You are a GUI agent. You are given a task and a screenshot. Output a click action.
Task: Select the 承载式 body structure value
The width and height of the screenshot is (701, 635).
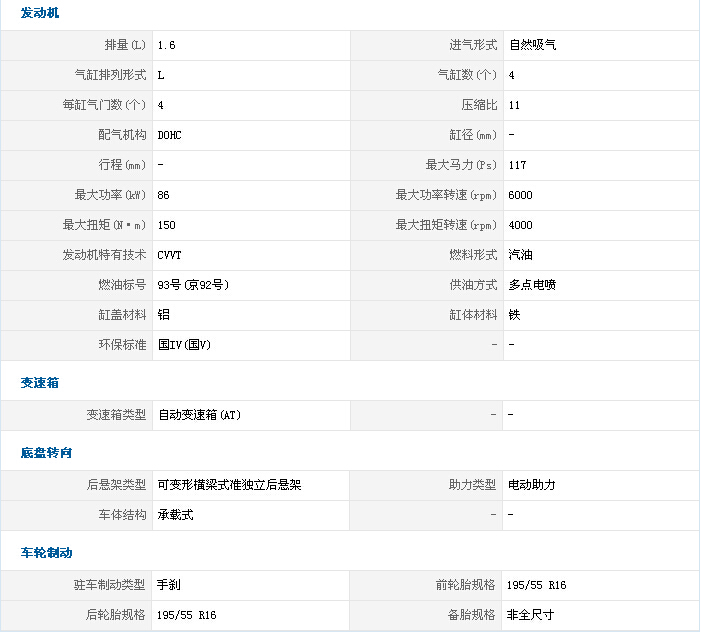coord(176,515)
